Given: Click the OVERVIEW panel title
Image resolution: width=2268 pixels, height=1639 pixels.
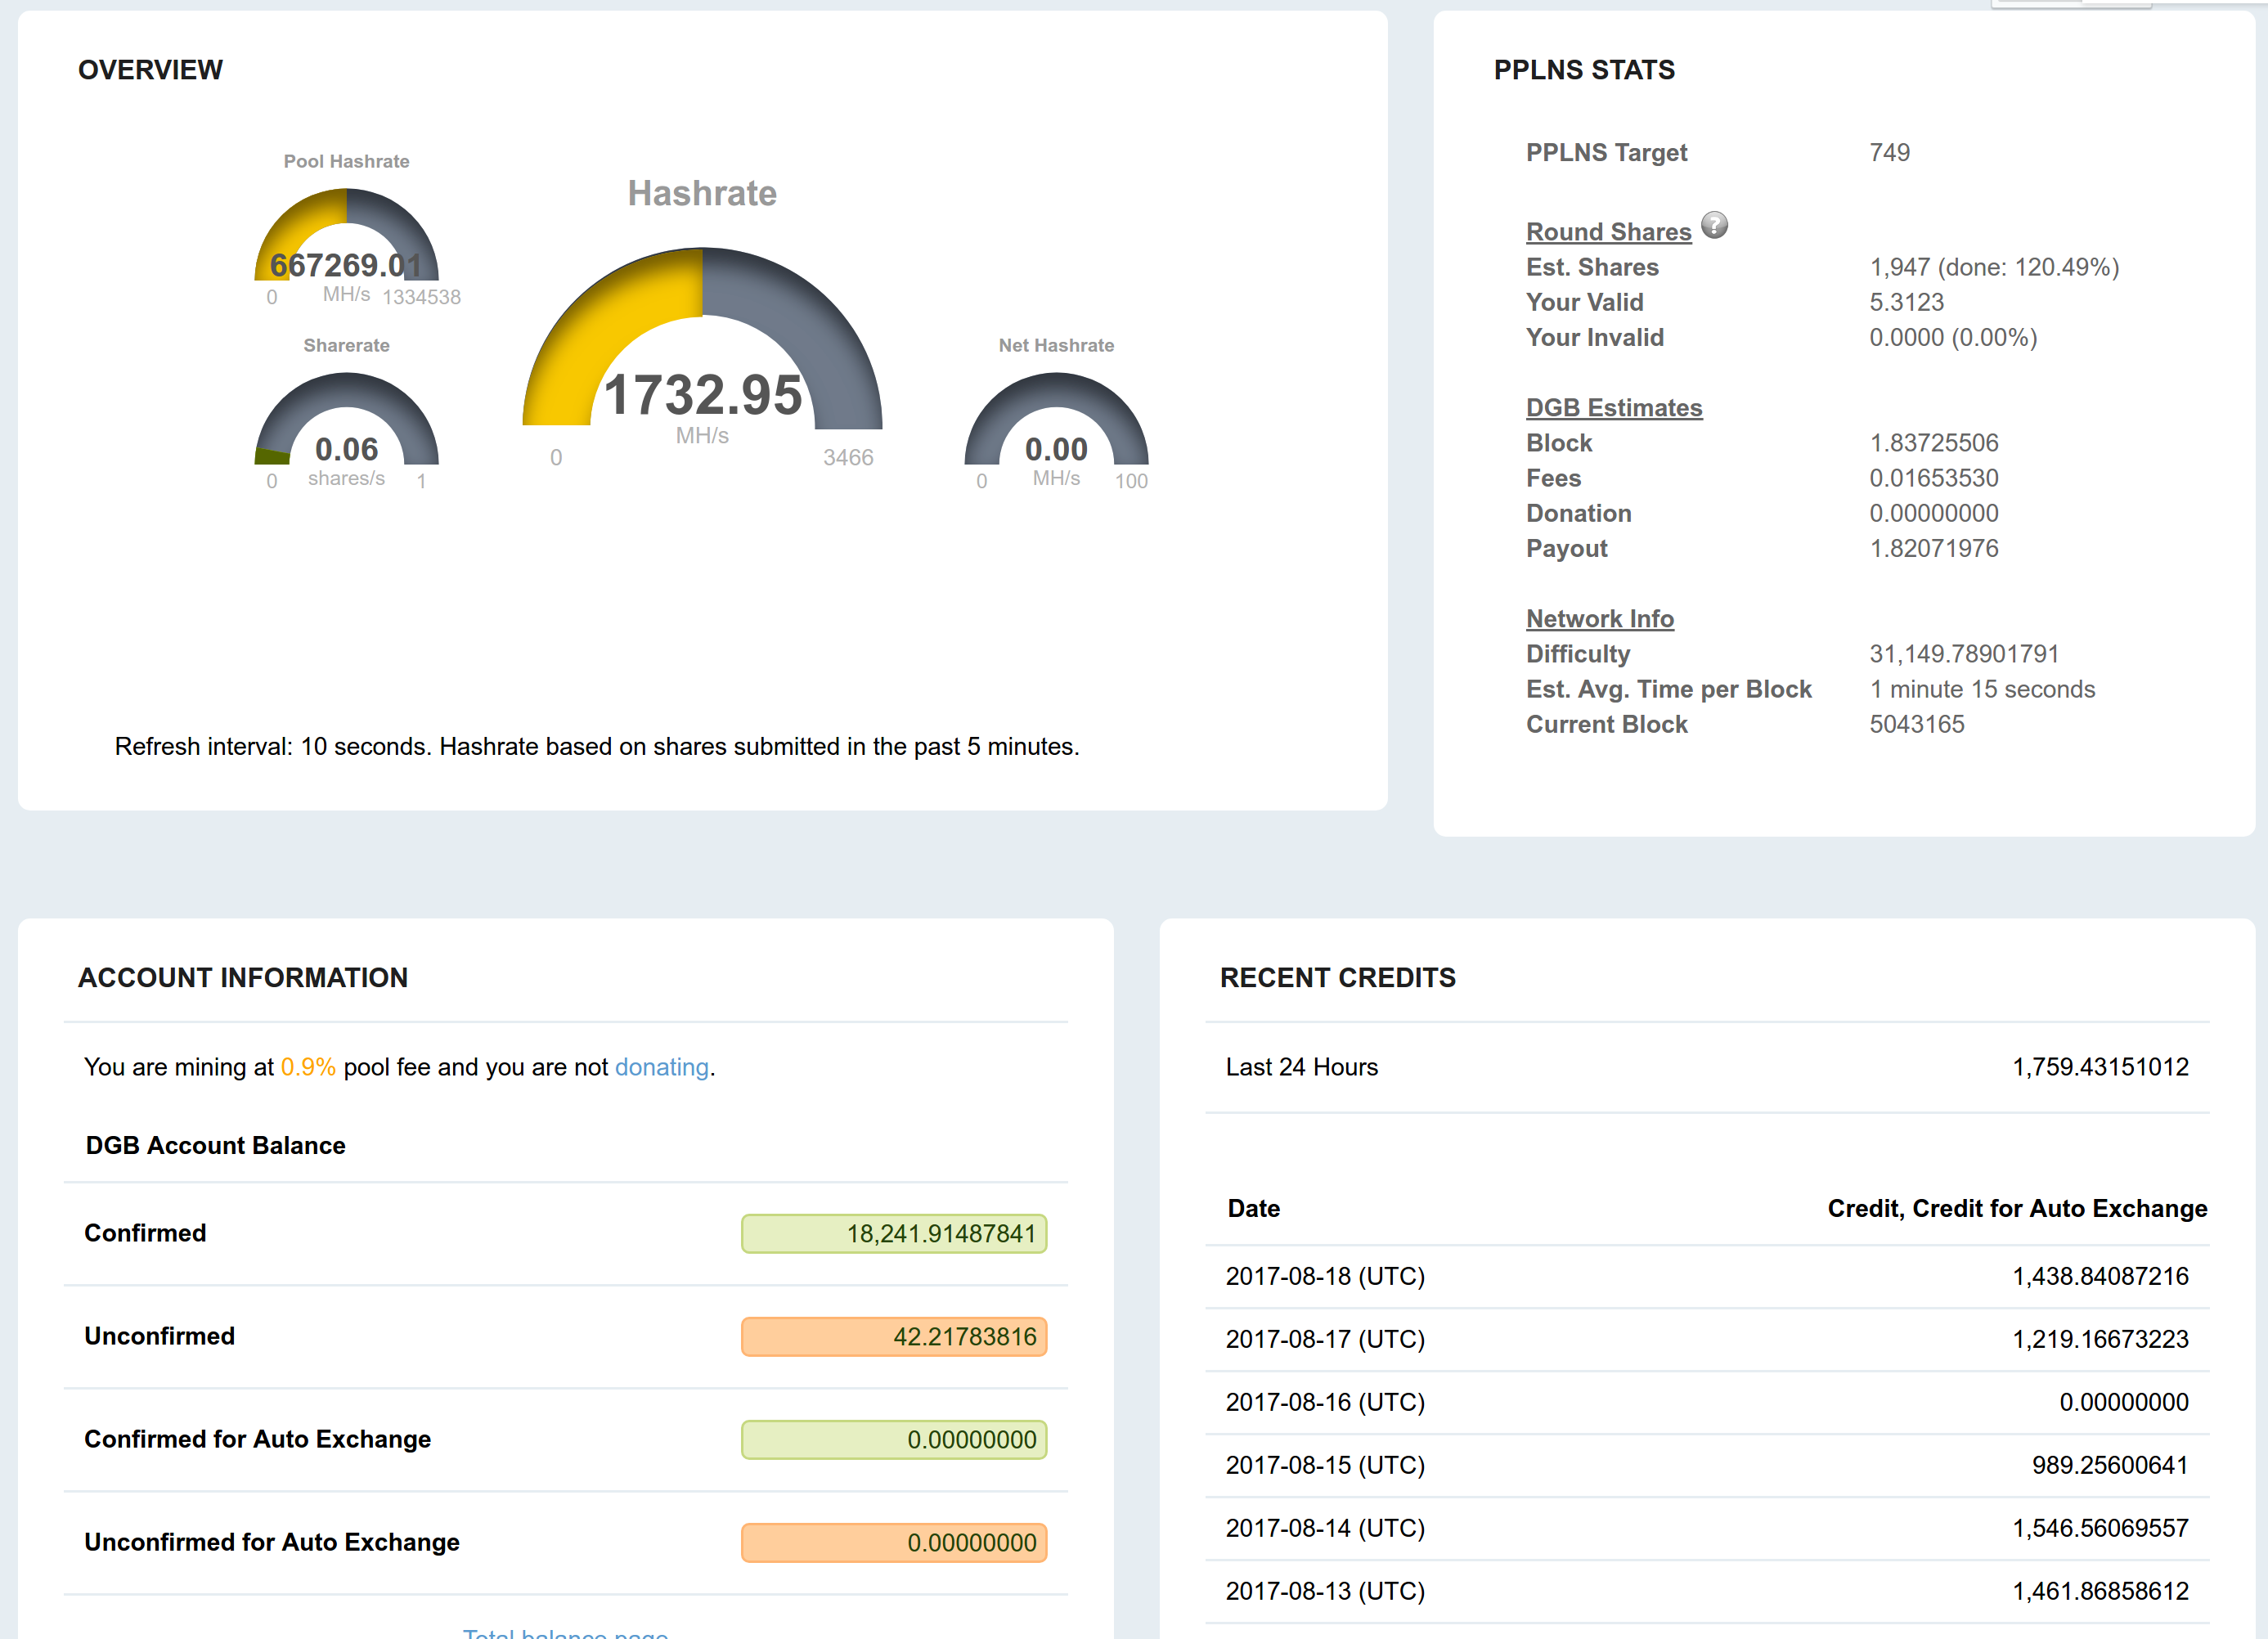Looking at the screenshot, I should 150,70.
